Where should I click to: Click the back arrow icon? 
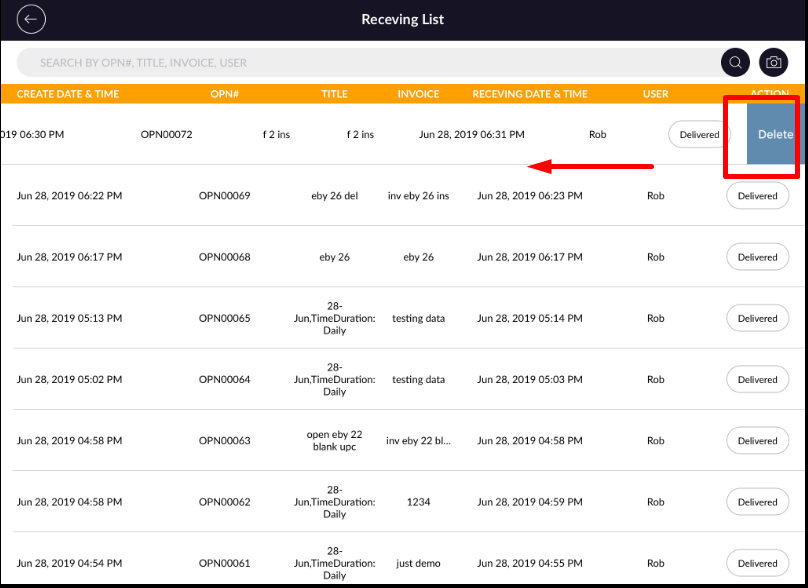point(32,19)
